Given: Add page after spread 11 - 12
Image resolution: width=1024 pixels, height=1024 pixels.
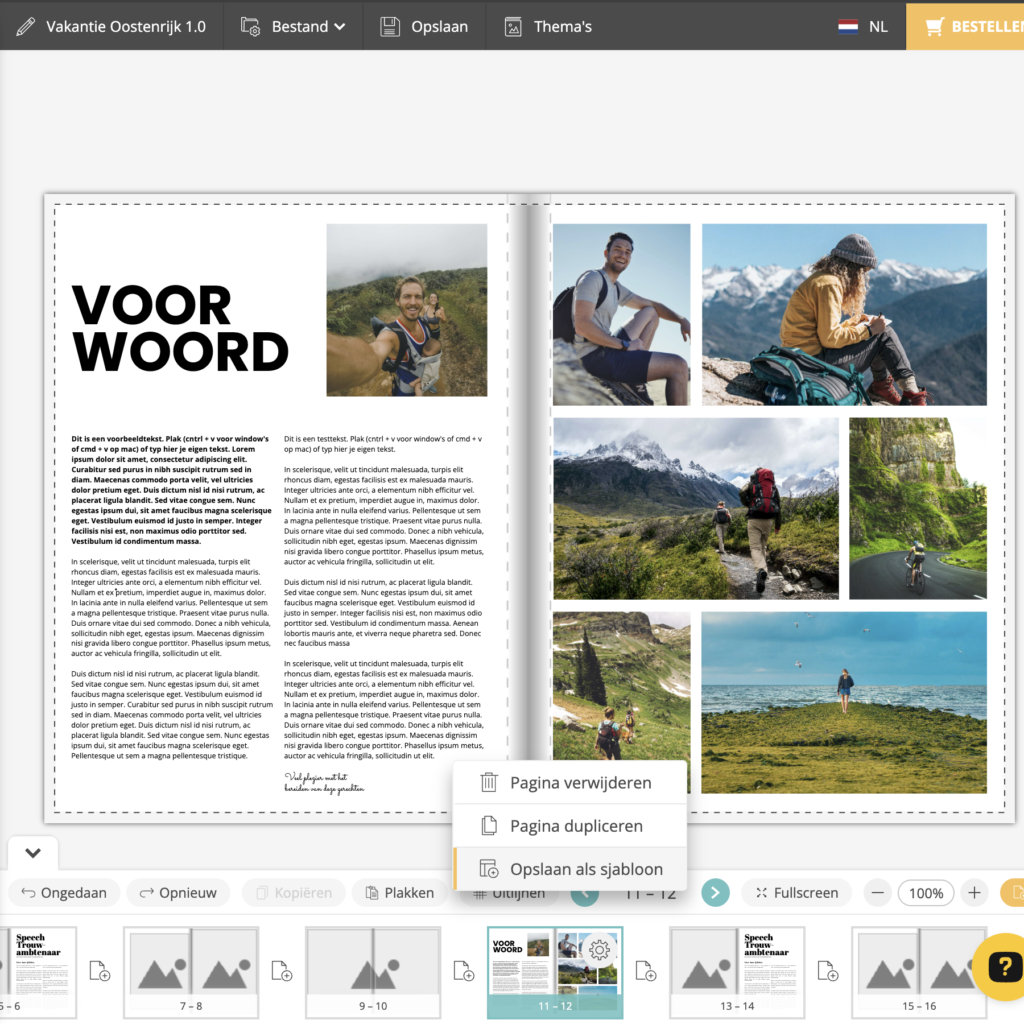Looking at the screenshot, I should point(646,970).
